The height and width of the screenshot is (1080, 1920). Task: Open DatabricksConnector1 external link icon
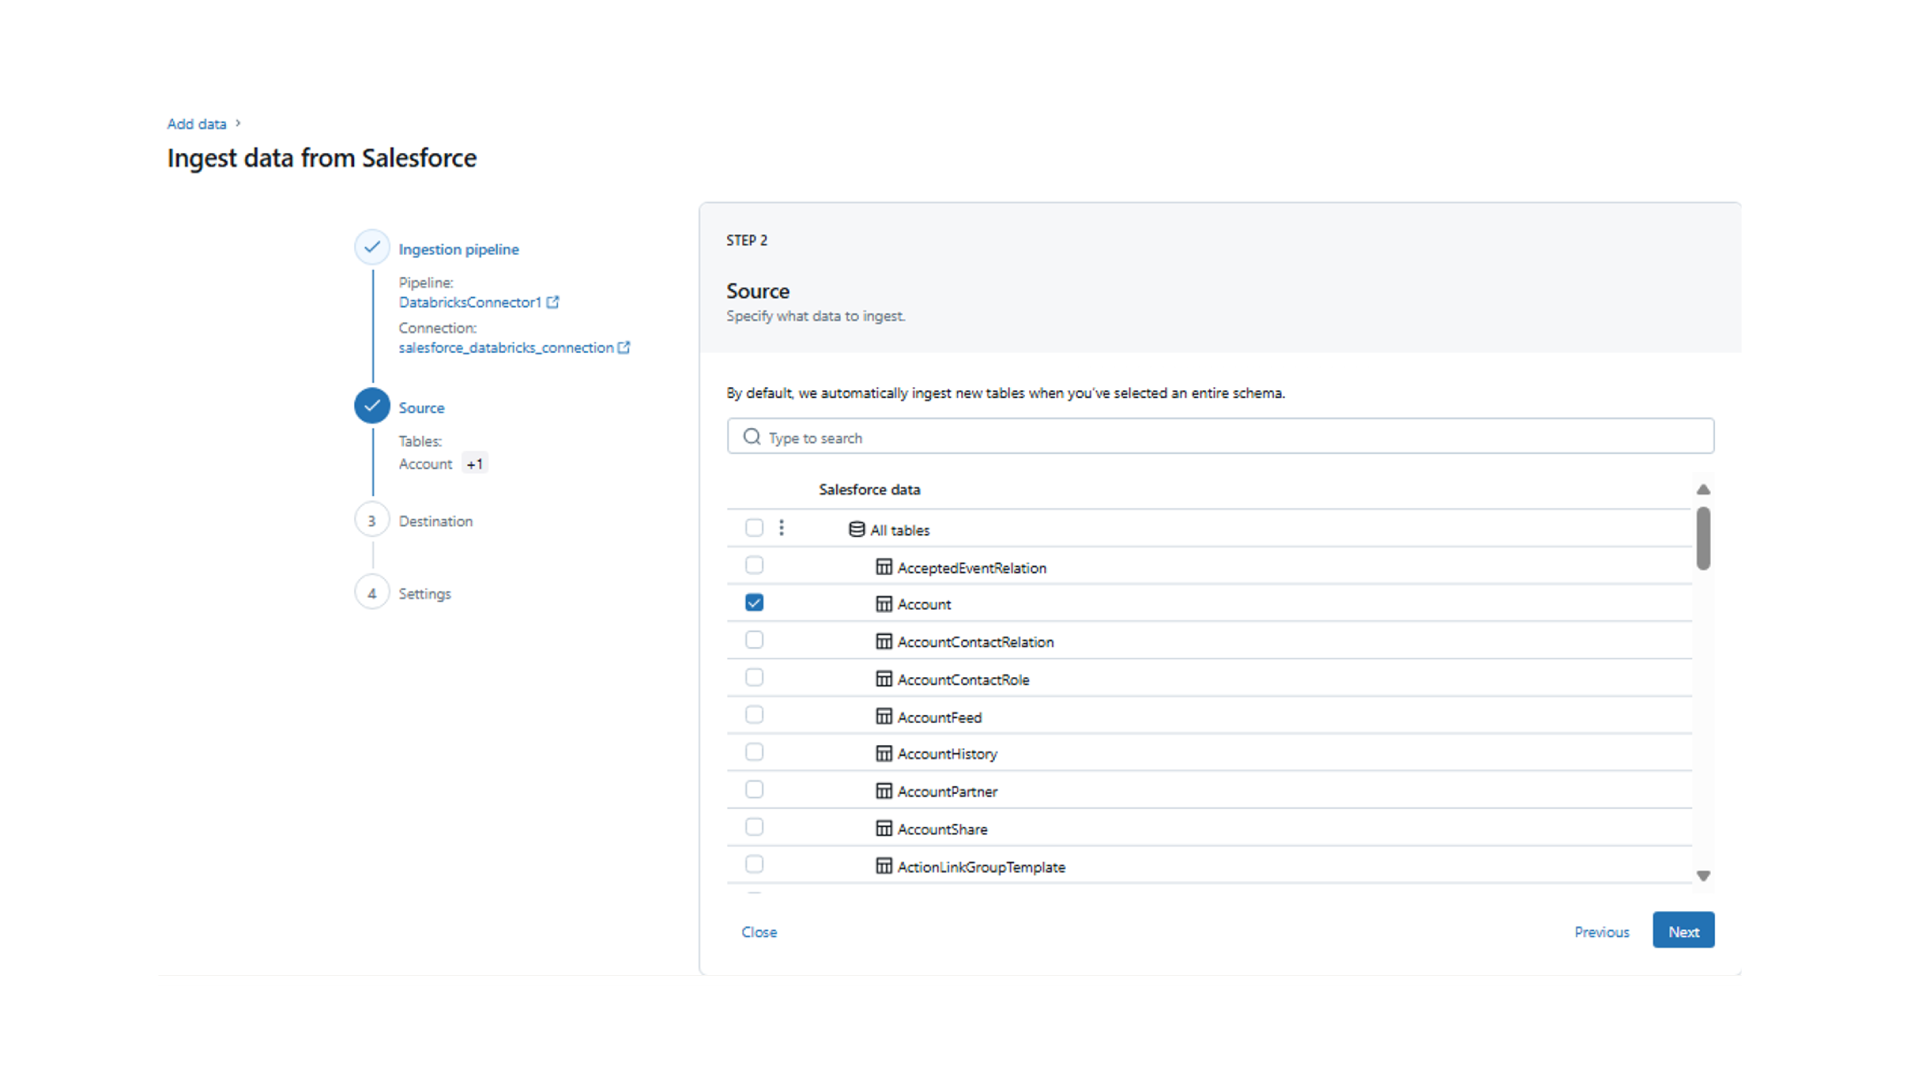click(553, 302)
